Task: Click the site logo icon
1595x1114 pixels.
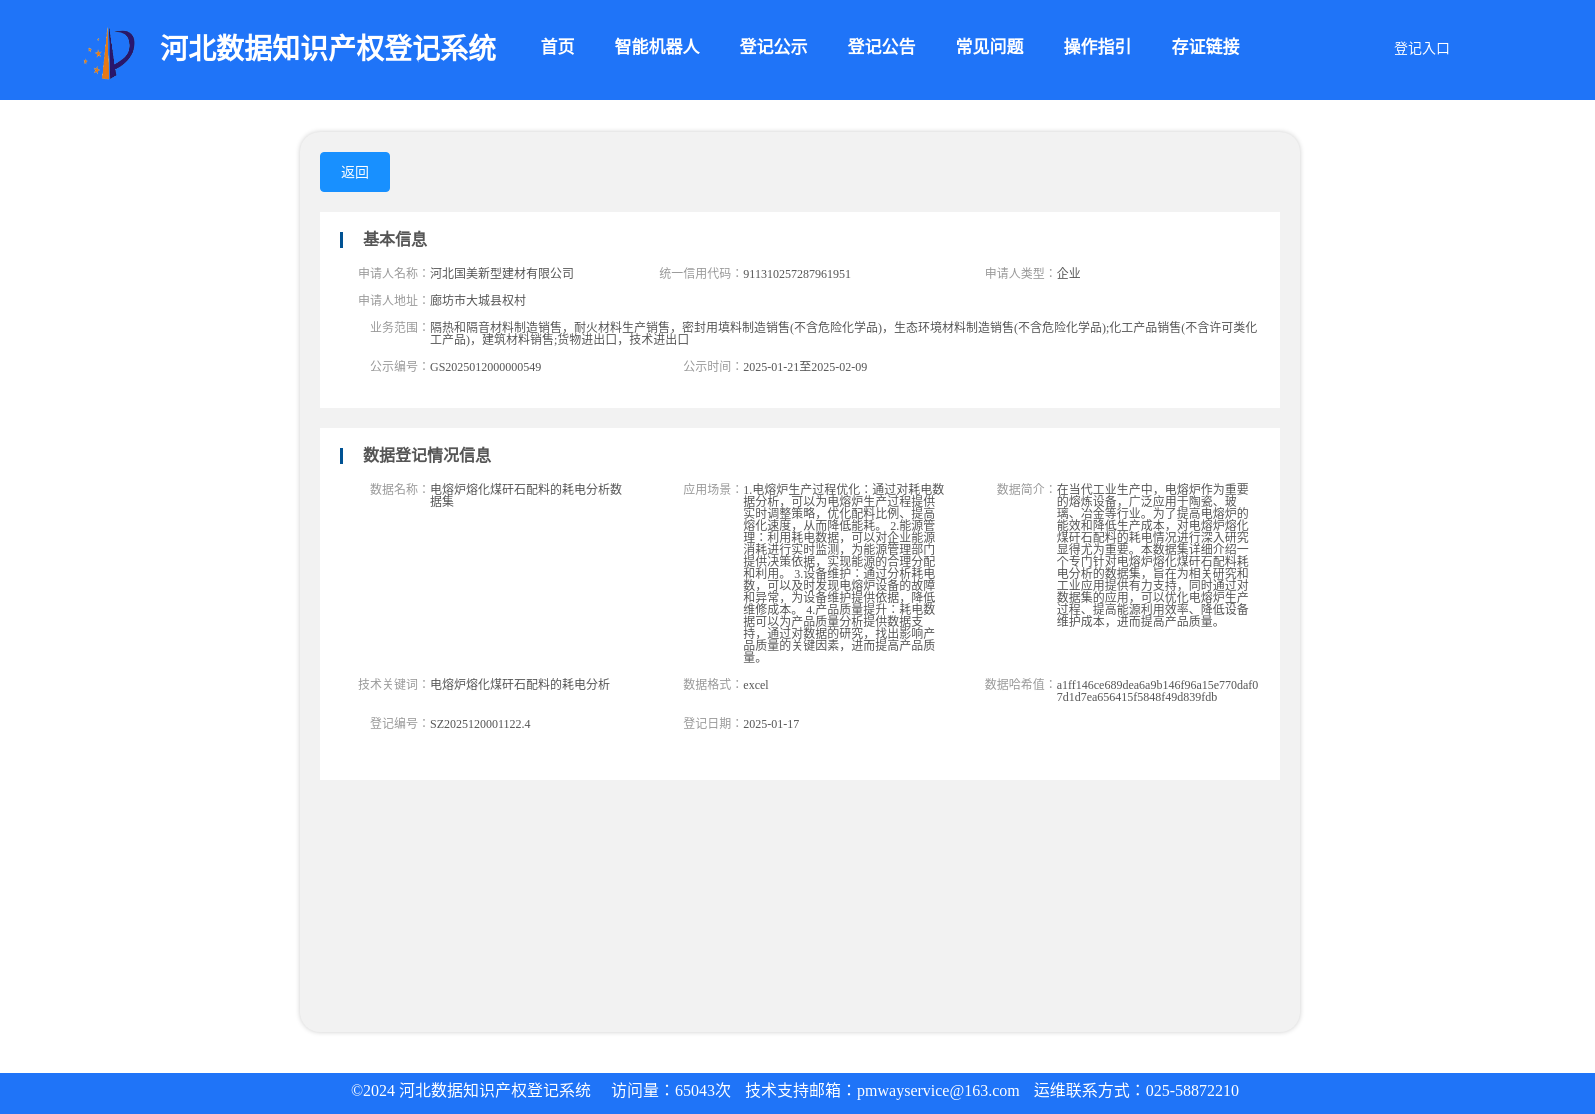Action: (109, 54)
